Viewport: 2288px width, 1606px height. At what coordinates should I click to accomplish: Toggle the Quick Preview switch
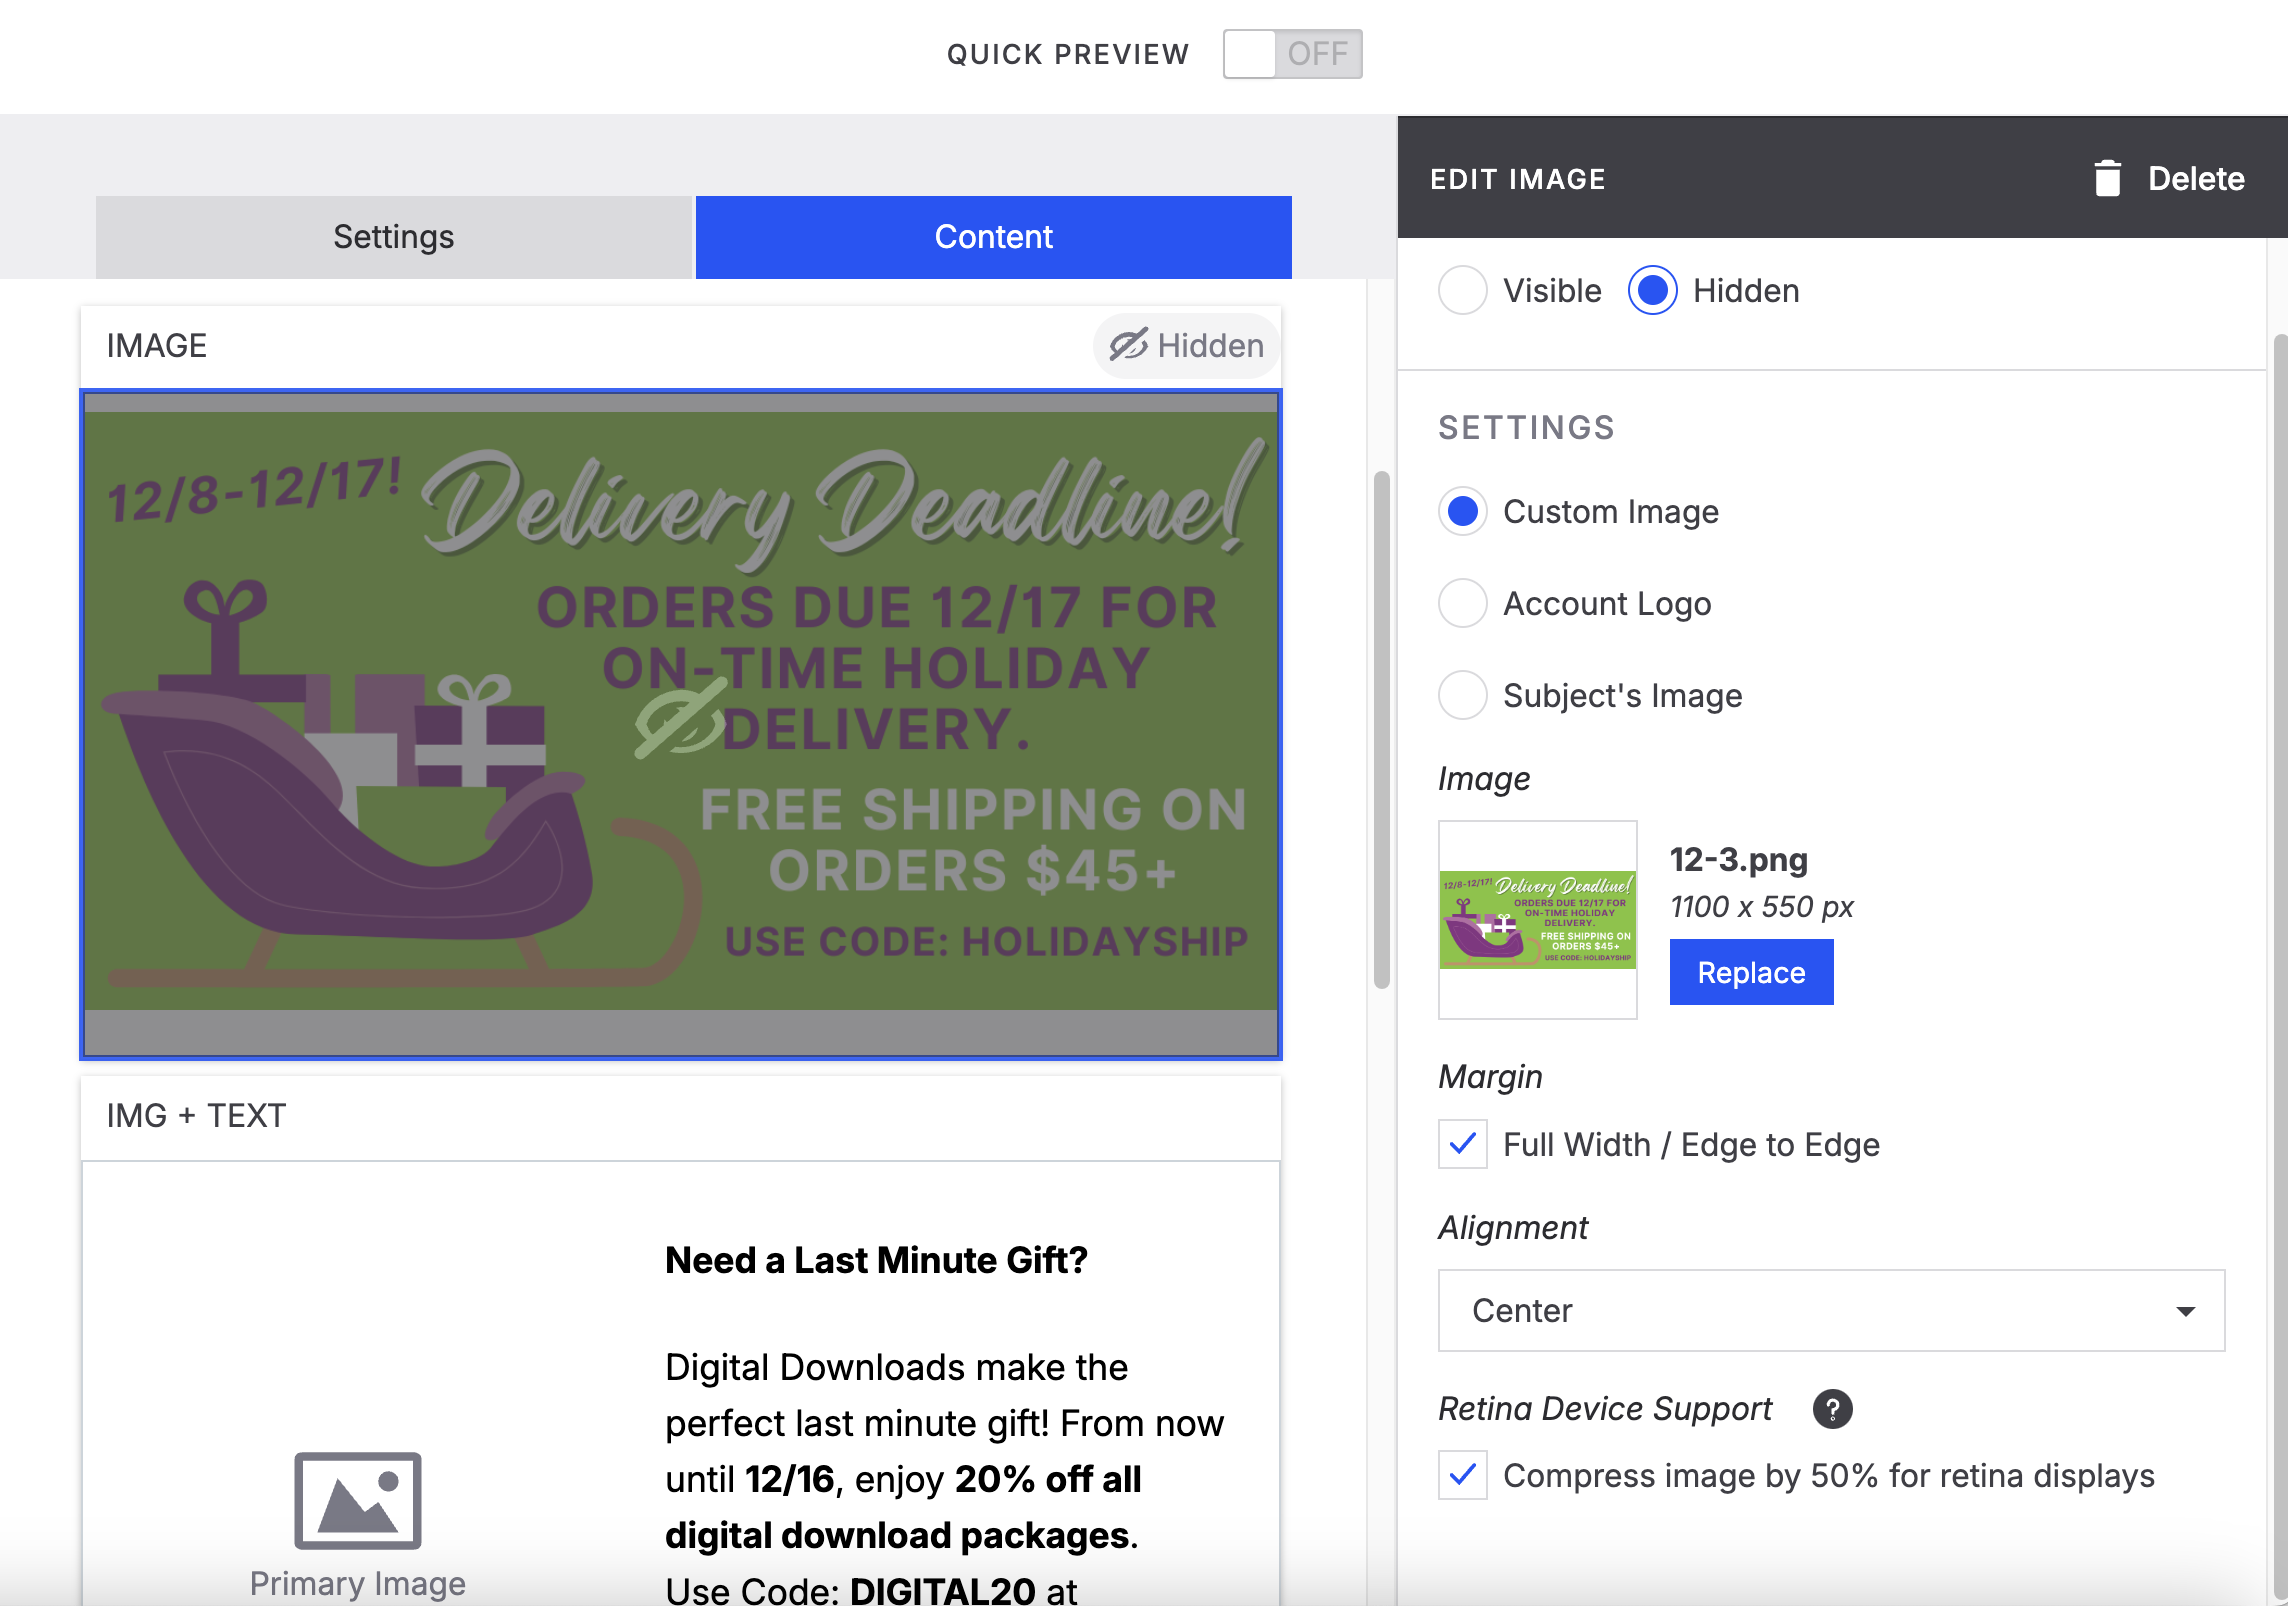pos(1291,54)
